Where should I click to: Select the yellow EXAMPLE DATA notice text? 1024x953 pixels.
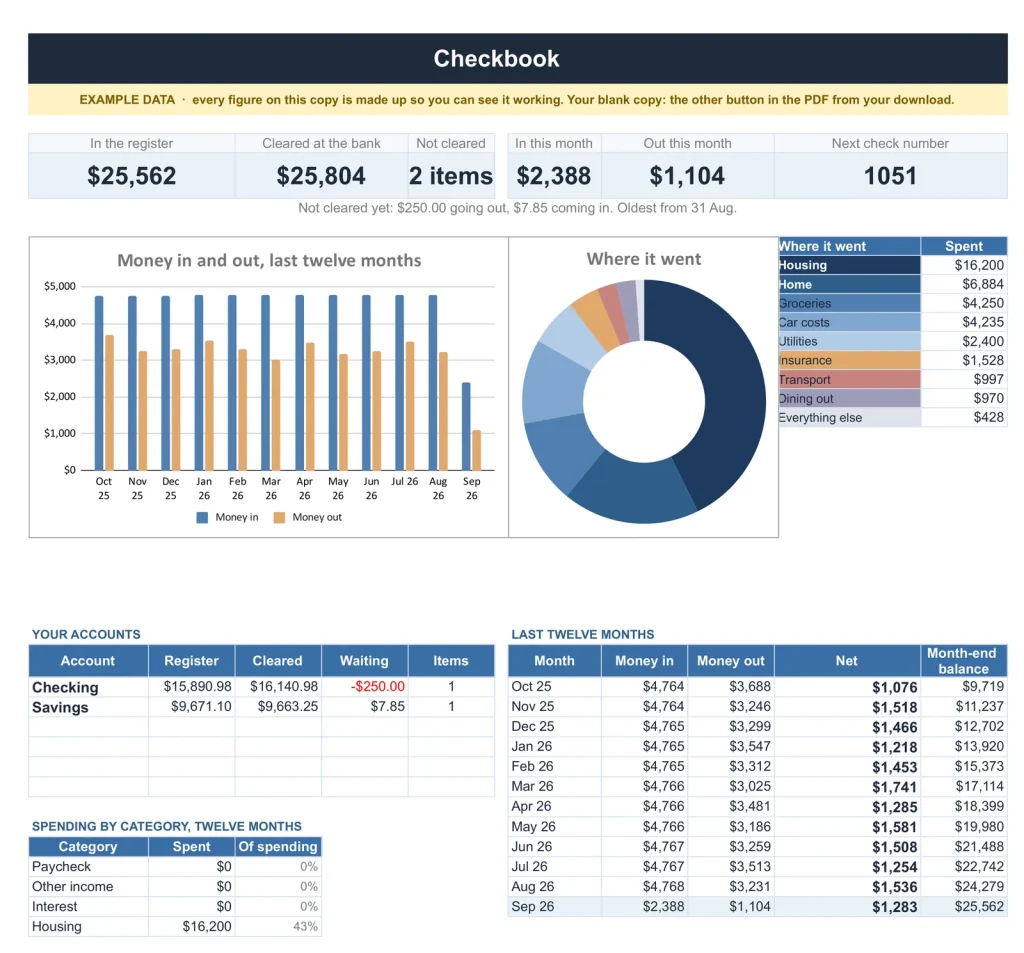point(517,100)
